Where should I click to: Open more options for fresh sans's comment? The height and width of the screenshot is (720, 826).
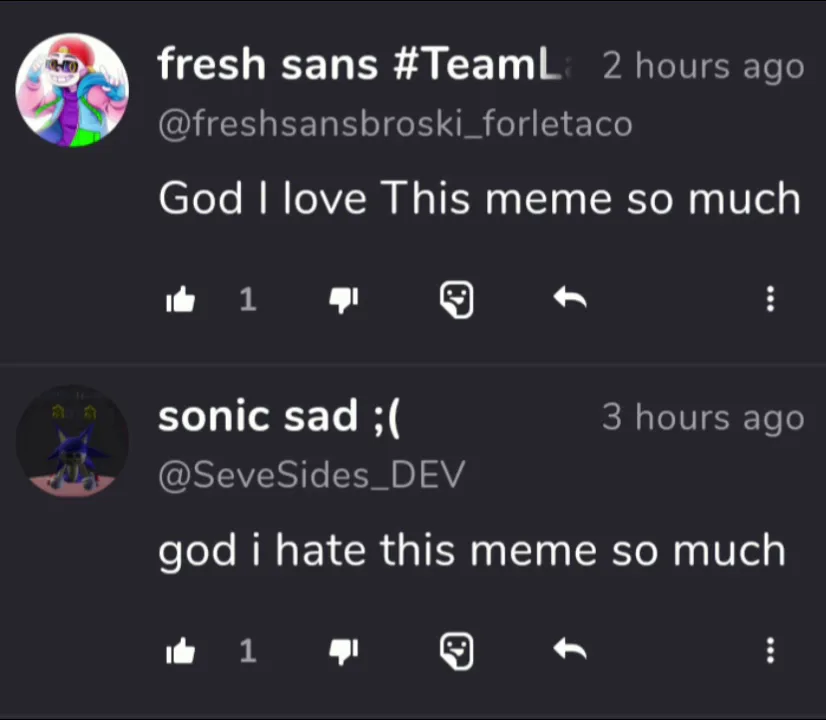770,299
